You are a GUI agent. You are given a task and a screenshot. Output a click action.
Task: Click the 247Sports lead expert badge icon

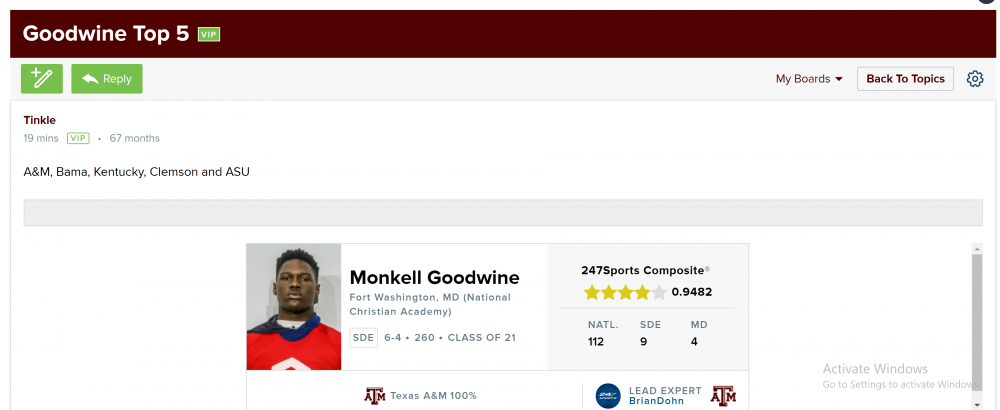[608, 396]
